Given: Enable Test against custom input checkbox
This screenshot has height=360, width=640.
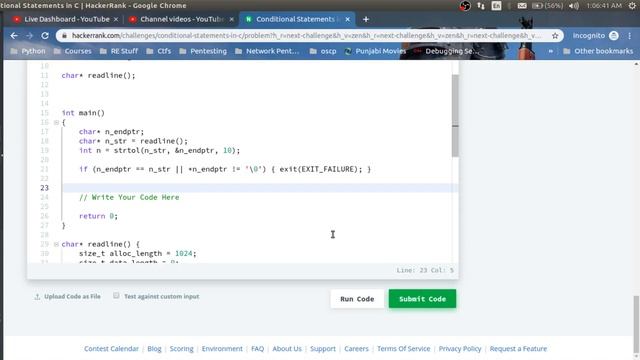Looking at the screenshot, I should click(116, 296).
